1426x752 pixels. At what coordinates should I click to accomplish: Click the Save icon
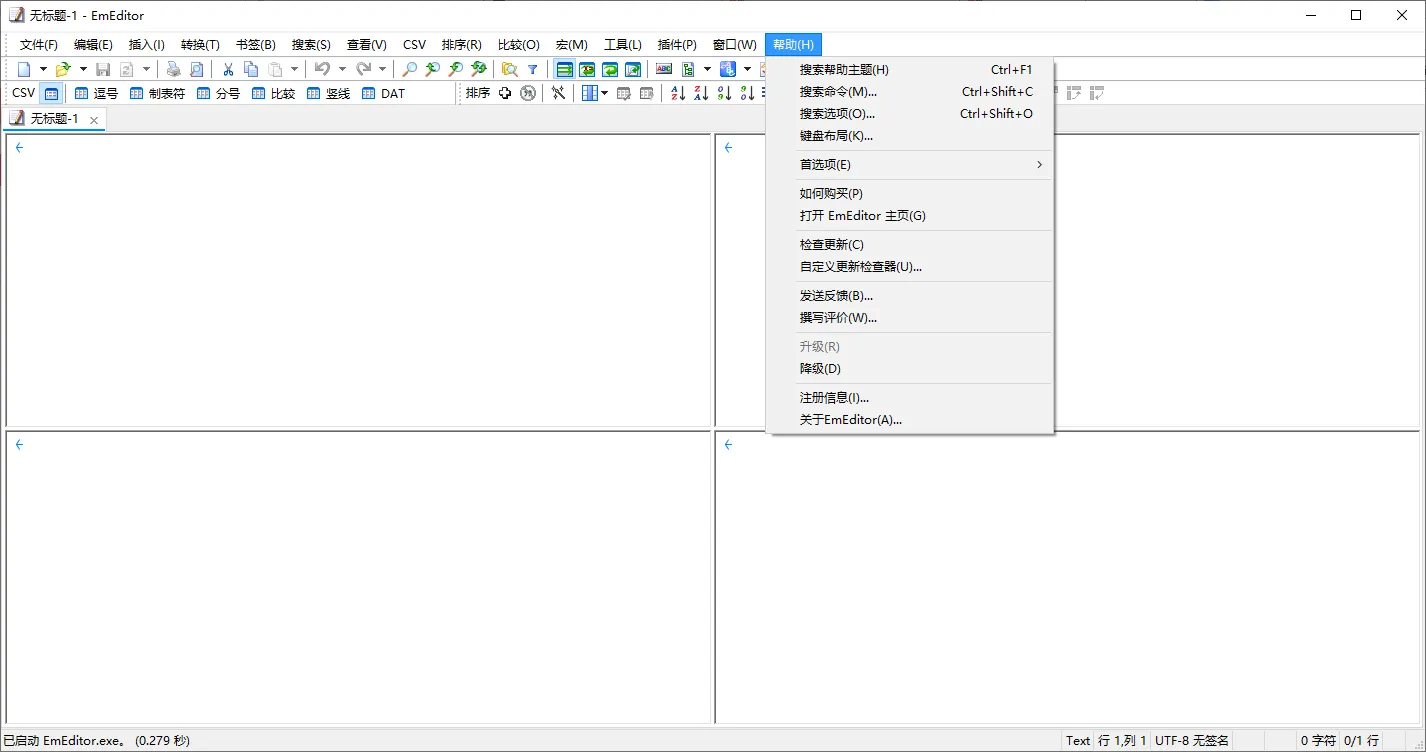[103, 68]
